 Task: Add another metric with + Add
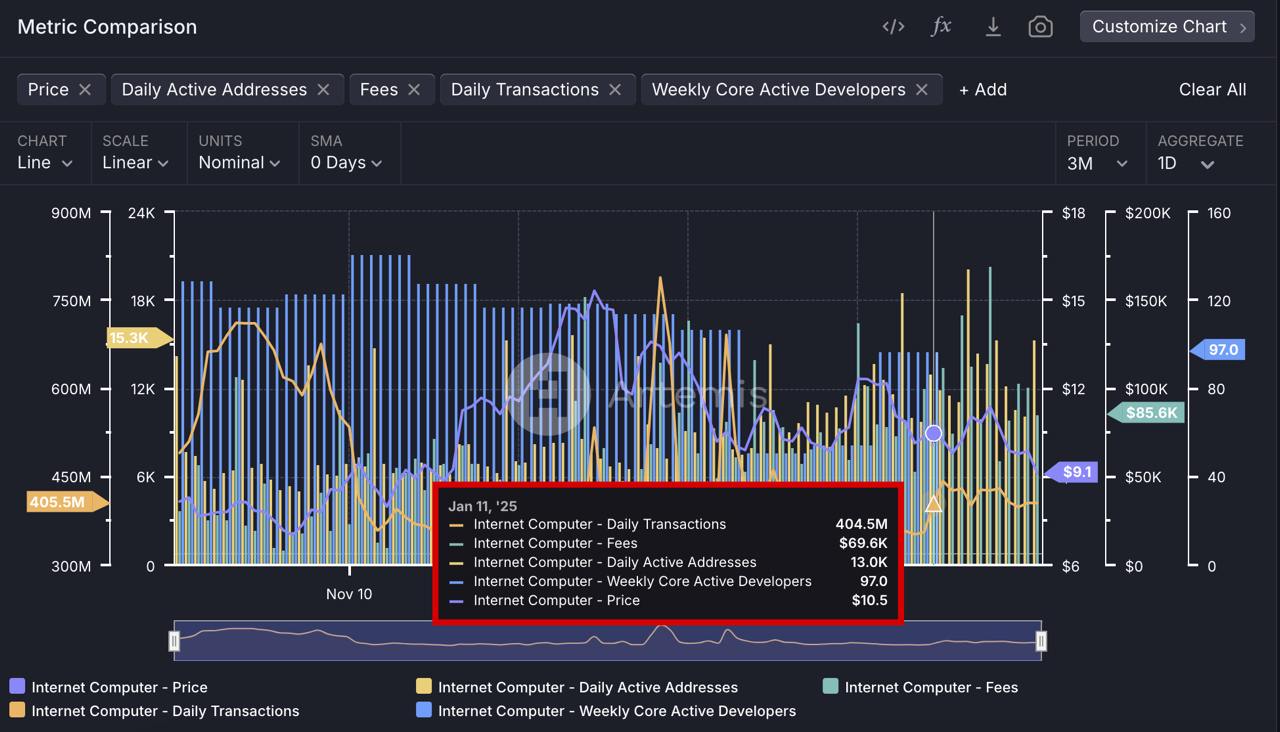(x=983, y=89)
